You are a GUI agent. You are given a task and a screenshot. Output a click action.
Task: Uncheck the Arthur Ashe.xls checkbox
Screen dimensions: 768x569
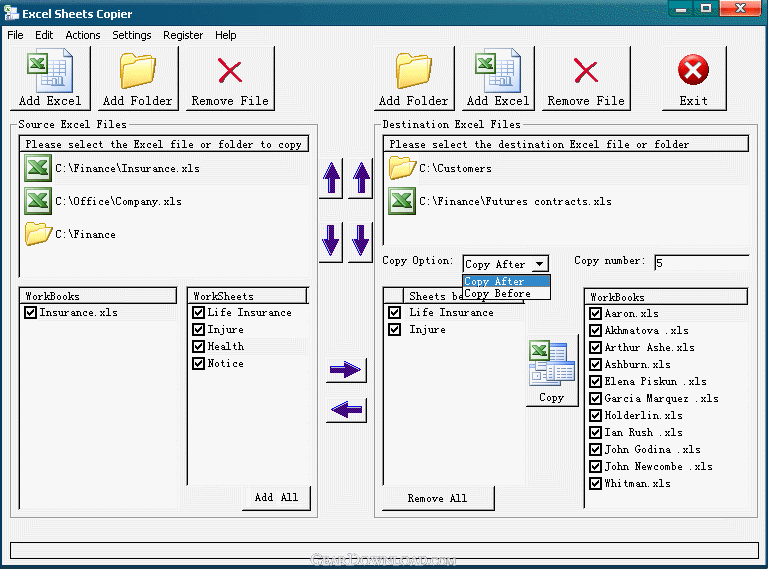point(596,348)
